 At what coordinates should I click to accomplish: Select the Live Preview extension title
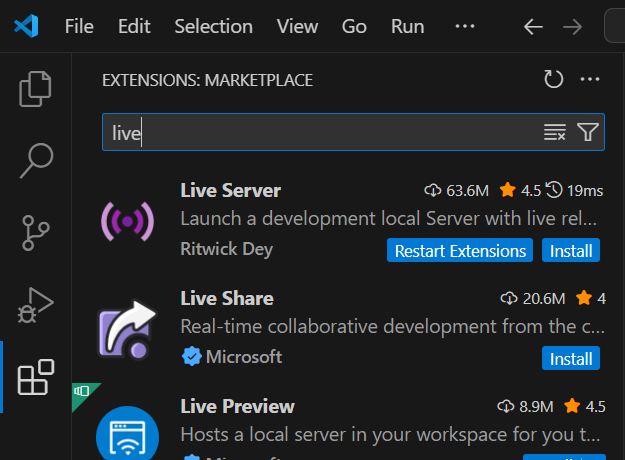[237, 406]
